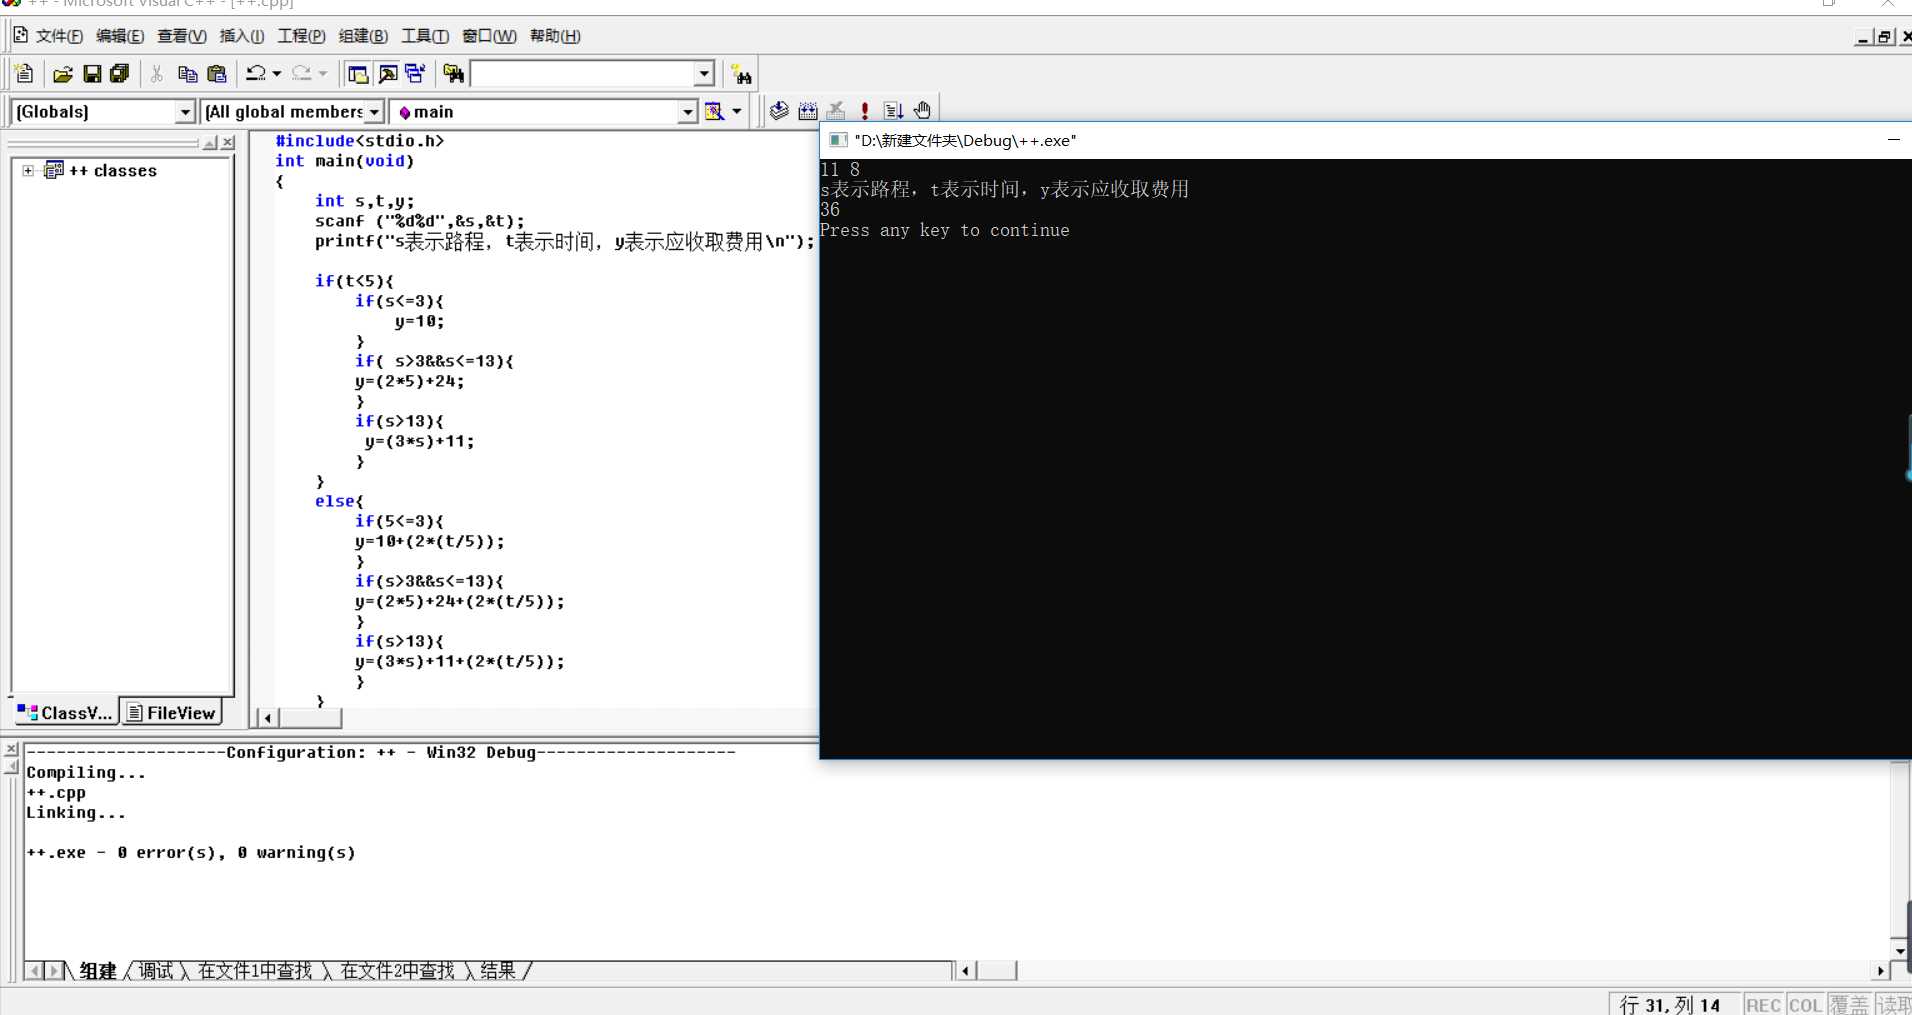1912x1015 pixels.
Task: Click output panel horizontal scroll right arrow
Action: pos(1880,970)
